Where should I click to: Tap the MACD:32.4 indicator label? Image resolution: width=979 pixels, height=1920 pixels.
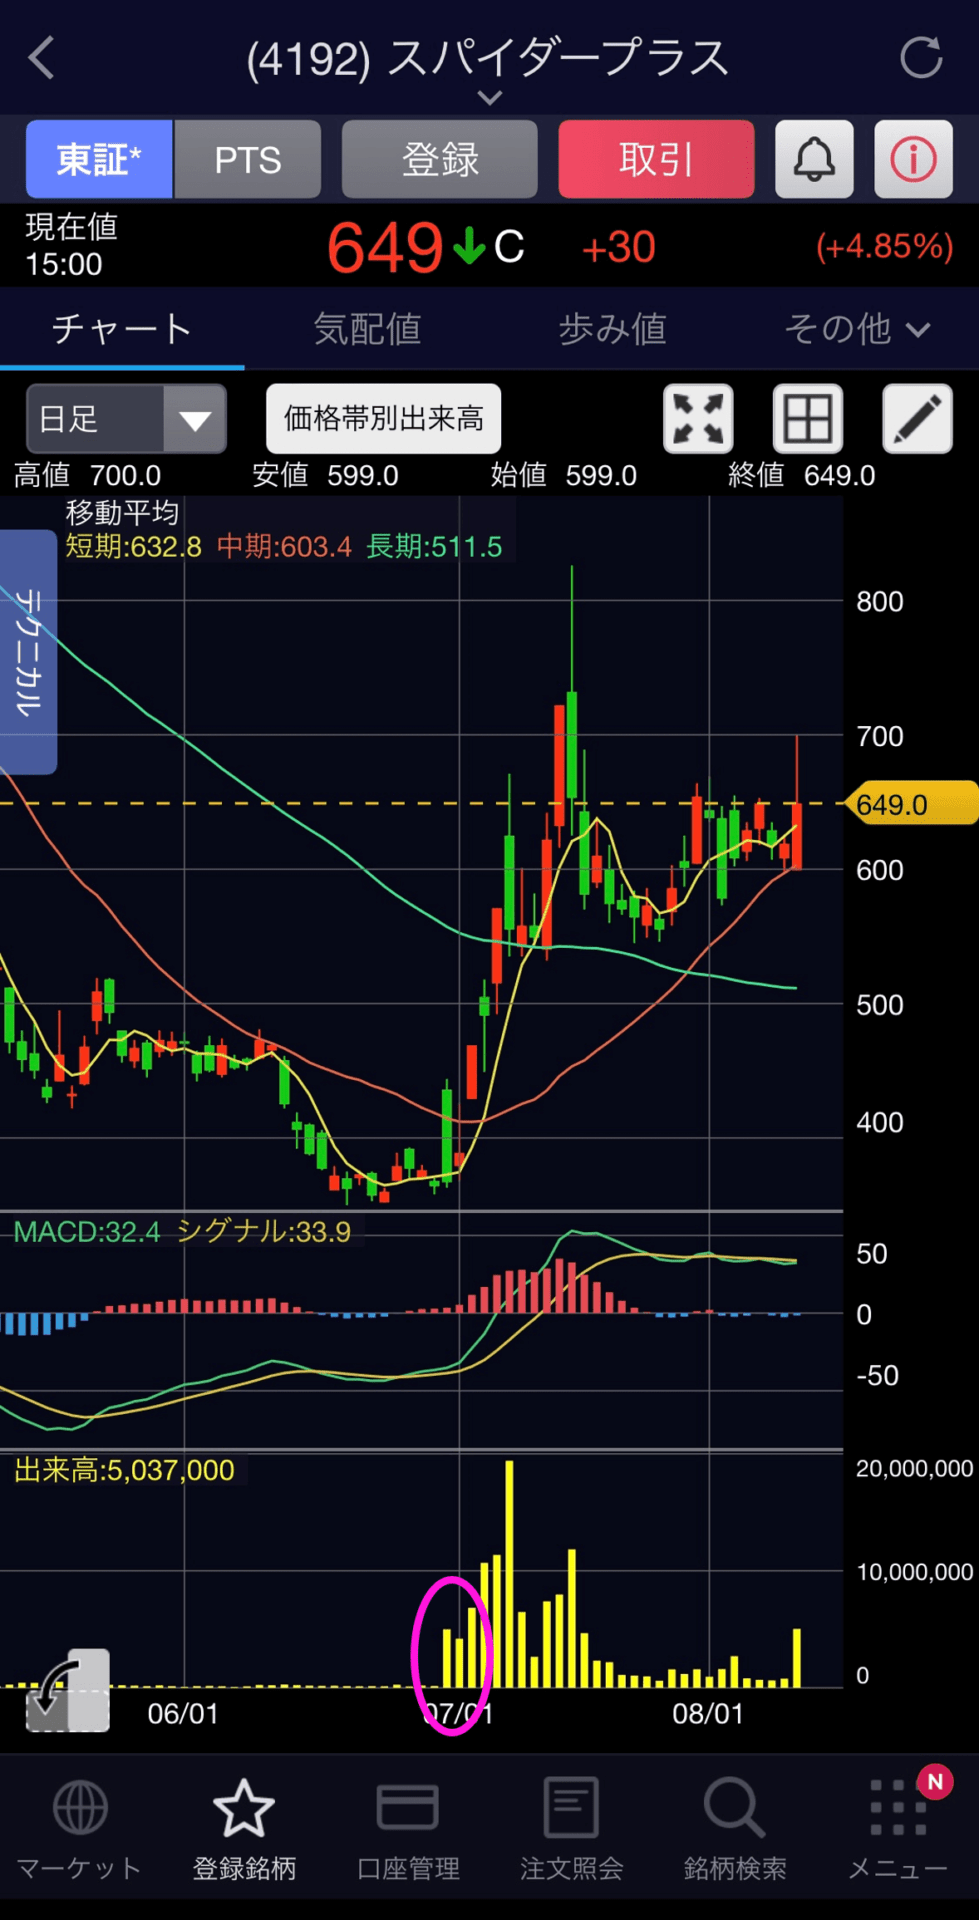click(87, 1231)
